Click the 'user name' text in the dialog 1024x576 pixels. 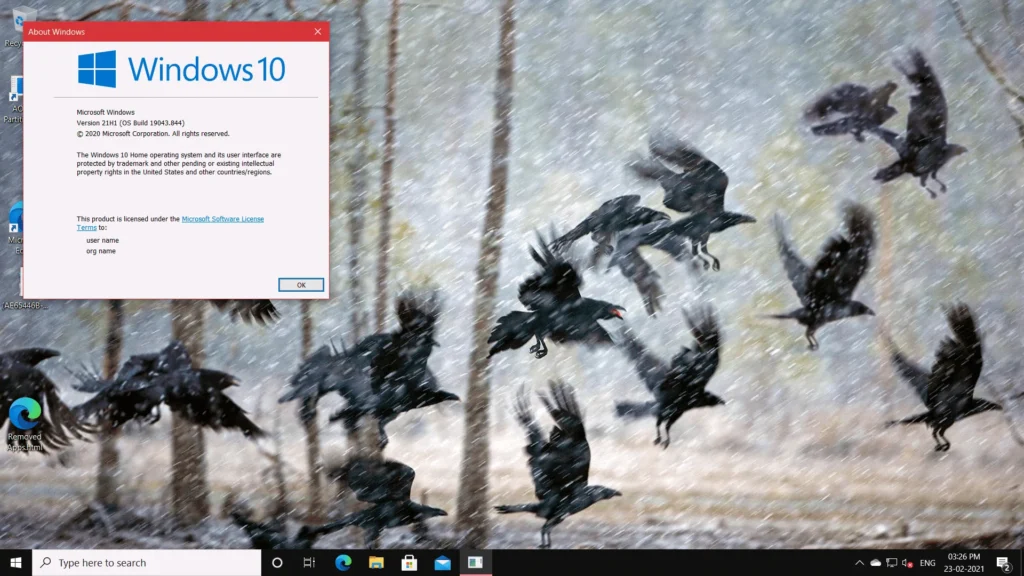pyautogui.click(x=103, y=240)
